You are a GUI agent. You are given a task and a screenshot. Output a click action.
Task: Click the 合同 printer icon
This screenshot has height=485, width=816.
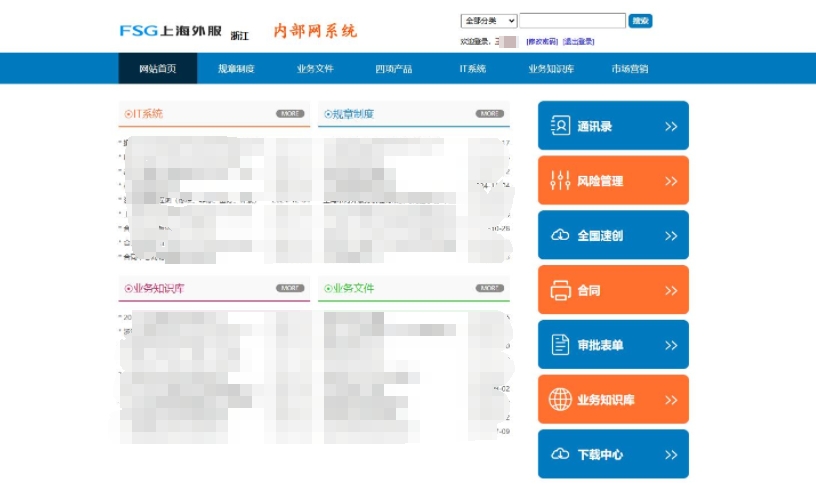click(x=560, y=291)
